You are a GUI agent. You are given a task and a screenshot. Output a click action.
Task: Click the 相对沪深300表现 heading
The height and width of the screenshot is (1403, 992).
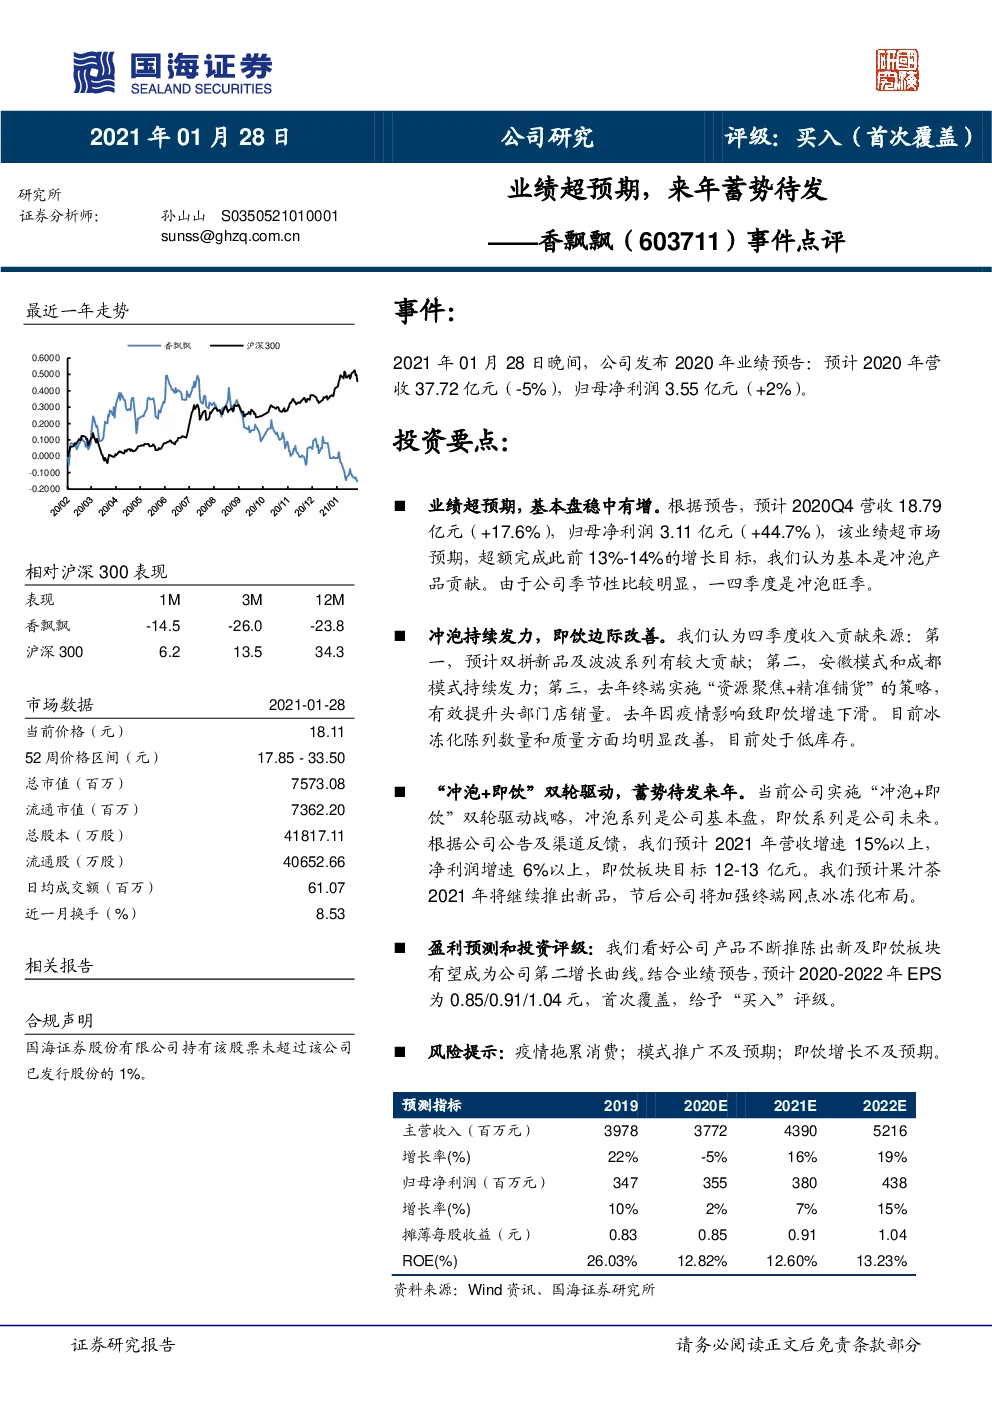point(96,572)
